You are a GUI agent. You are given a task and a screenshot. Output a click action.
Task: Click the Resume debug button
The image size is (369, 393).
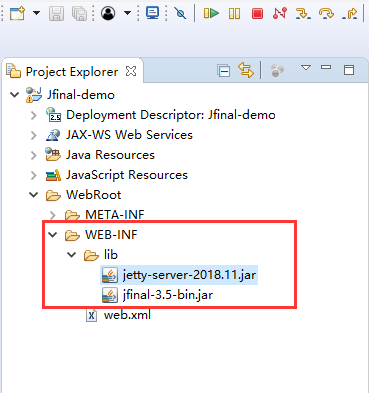pos(211,13)
